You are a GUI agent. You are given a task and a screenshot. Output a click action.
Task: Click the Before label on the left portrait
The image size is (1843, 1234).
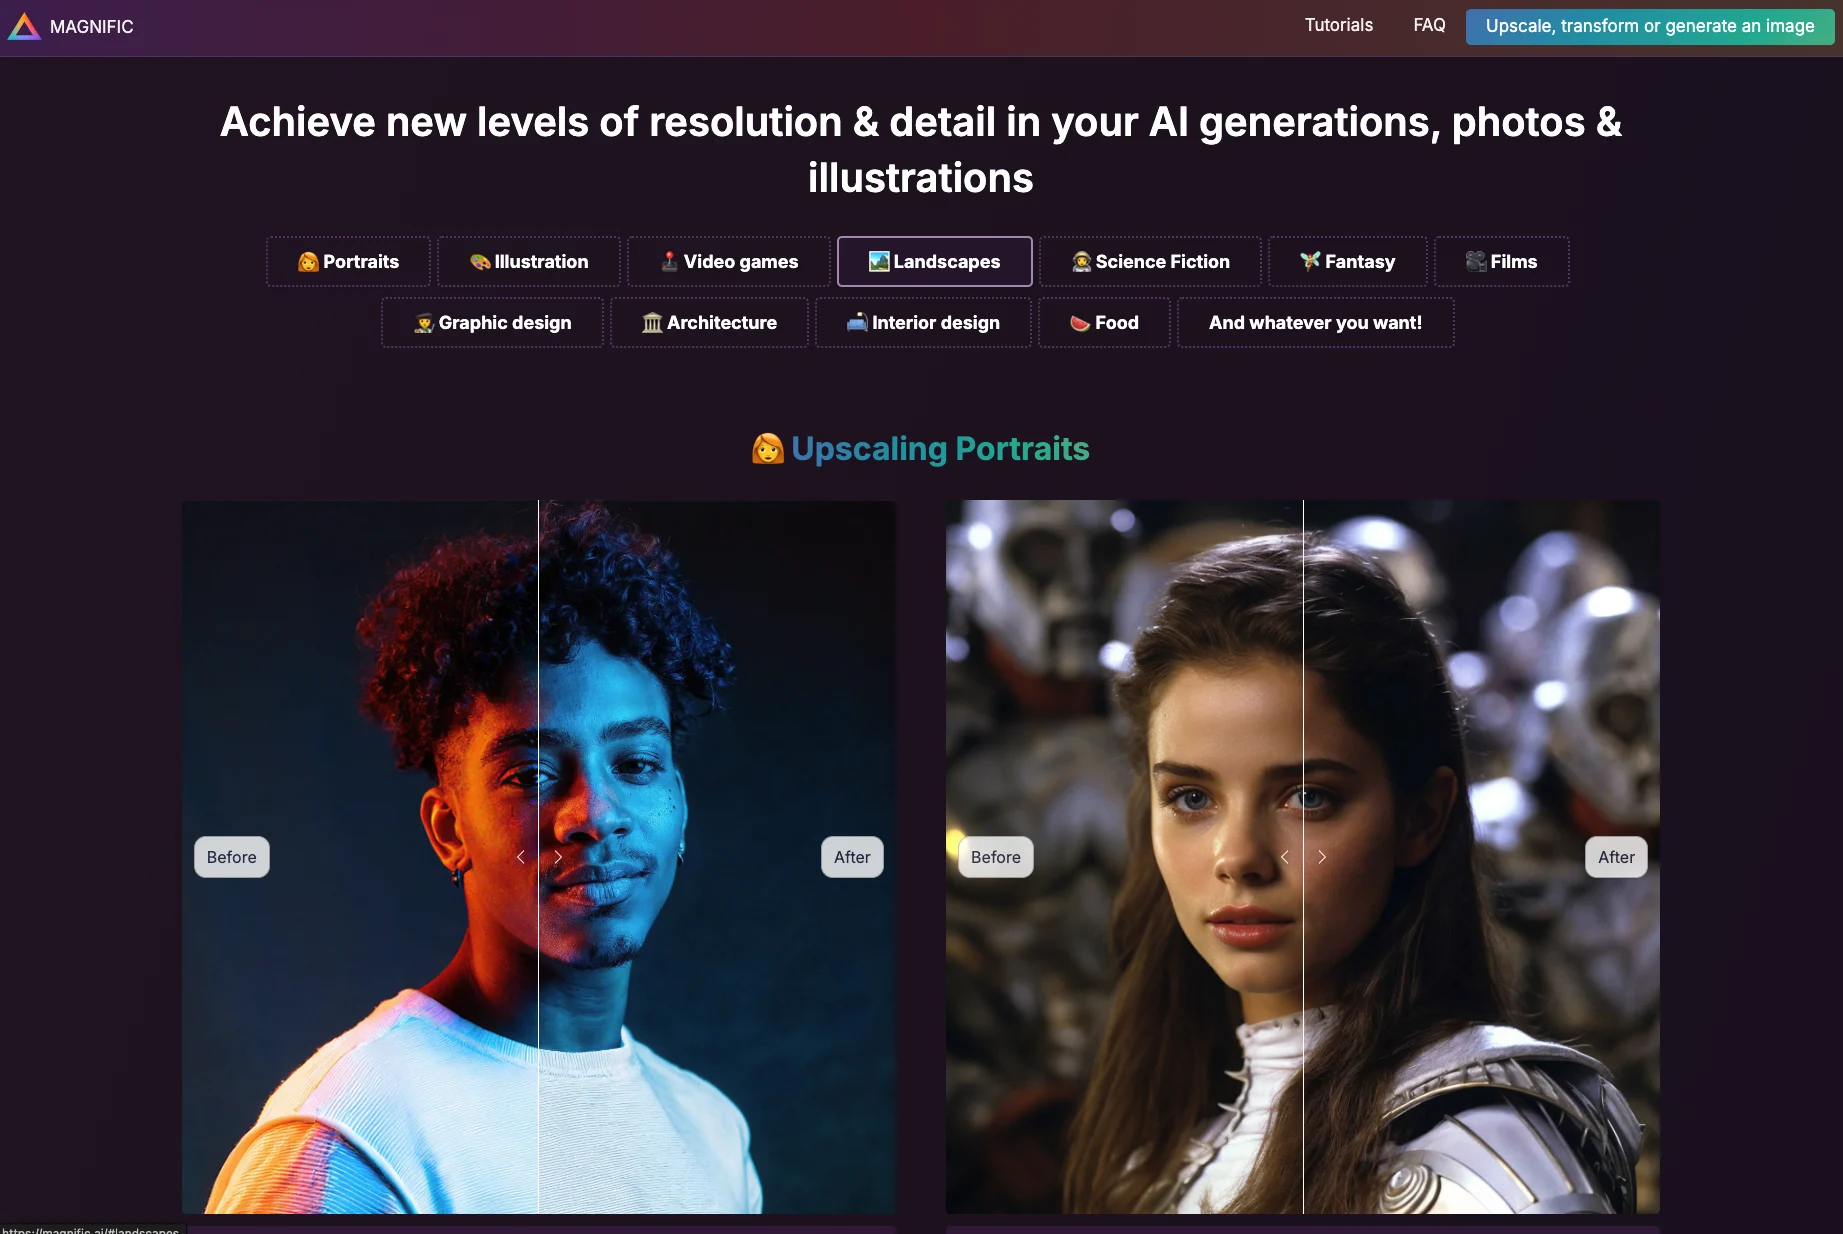pos(232,857)
